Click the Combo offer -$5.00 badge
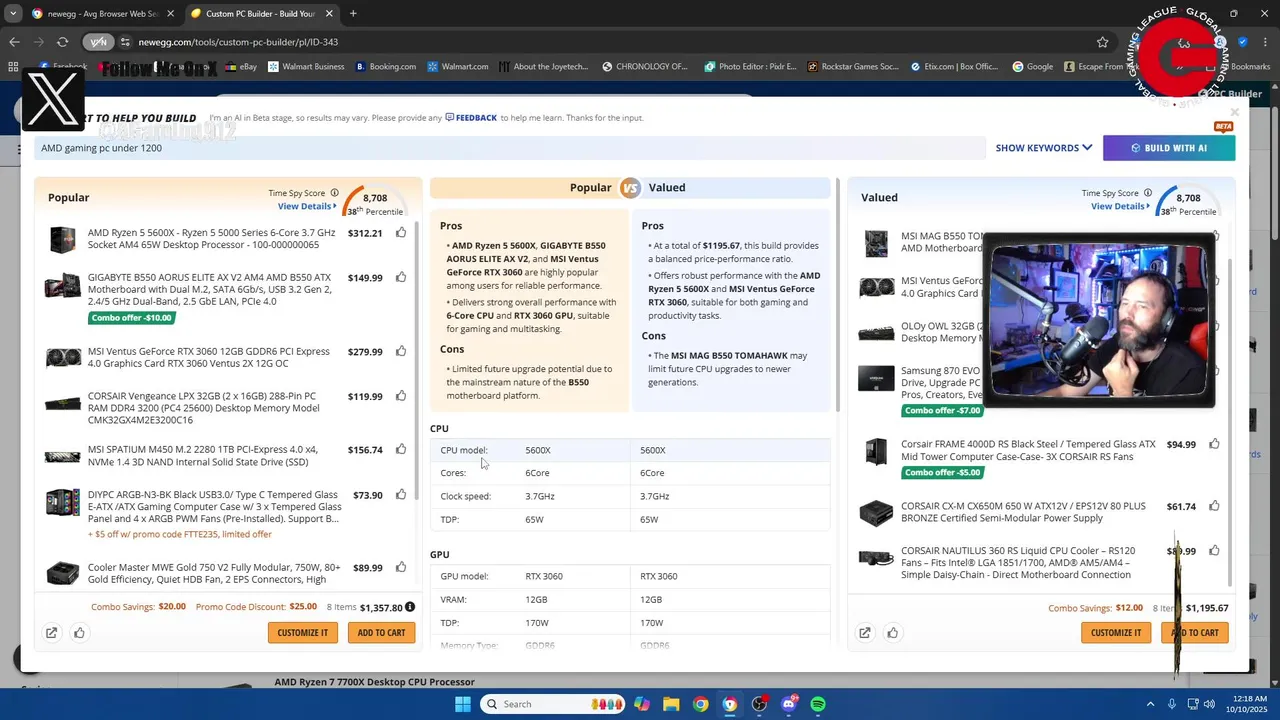 coord(943,472)
